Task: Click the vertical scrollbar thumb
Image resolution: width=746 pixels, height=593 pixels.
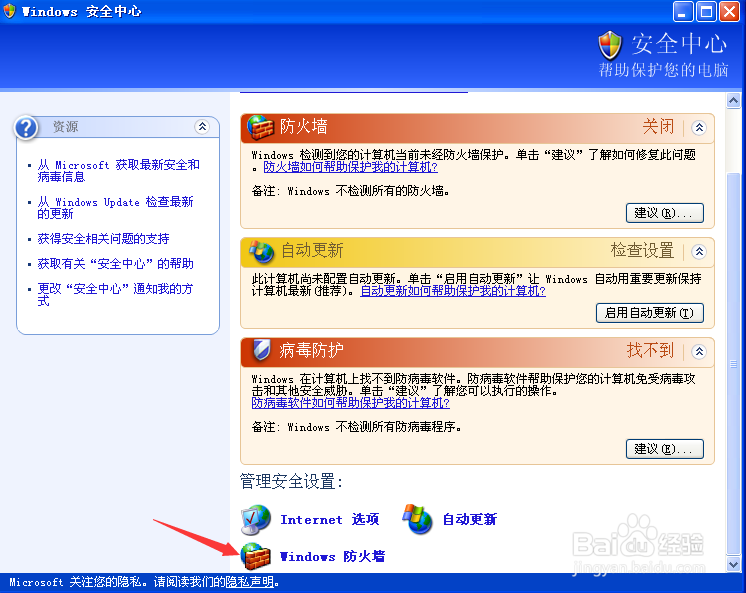Action: [x=733, y=364]
